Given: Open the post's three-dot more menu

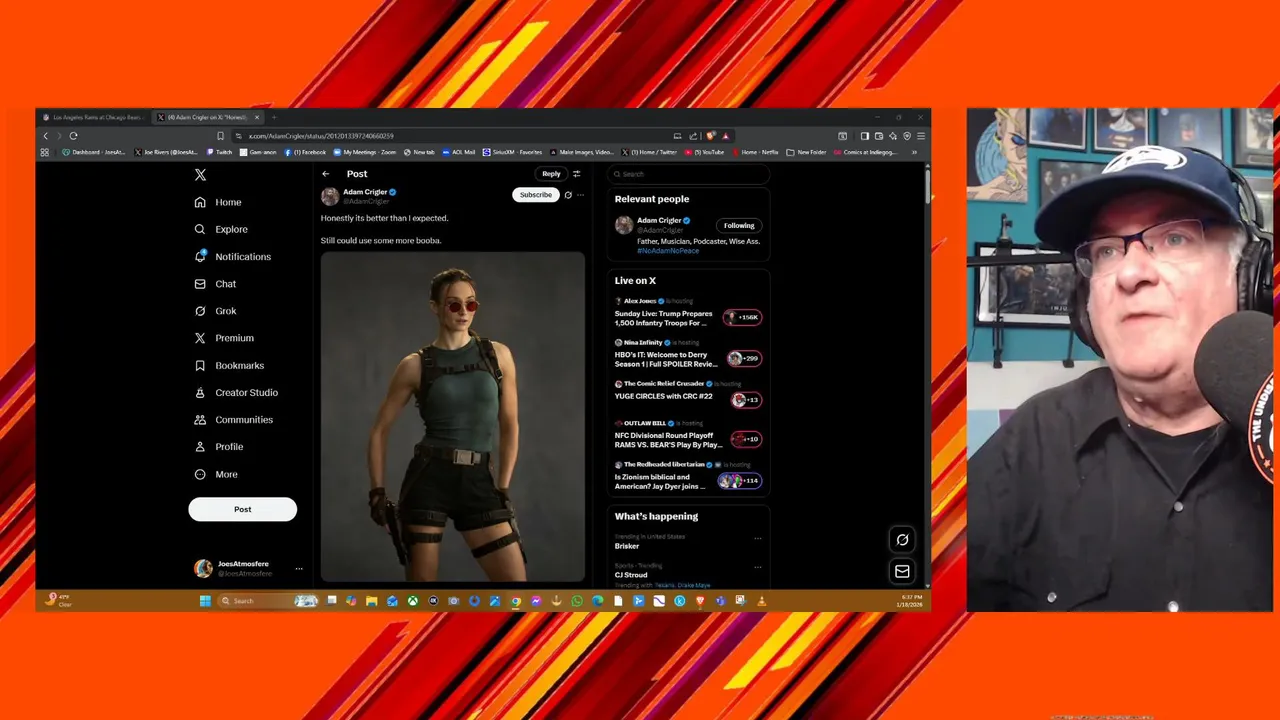Looking at the screenshot, I should pyautogui.click(x=580, y=195).
